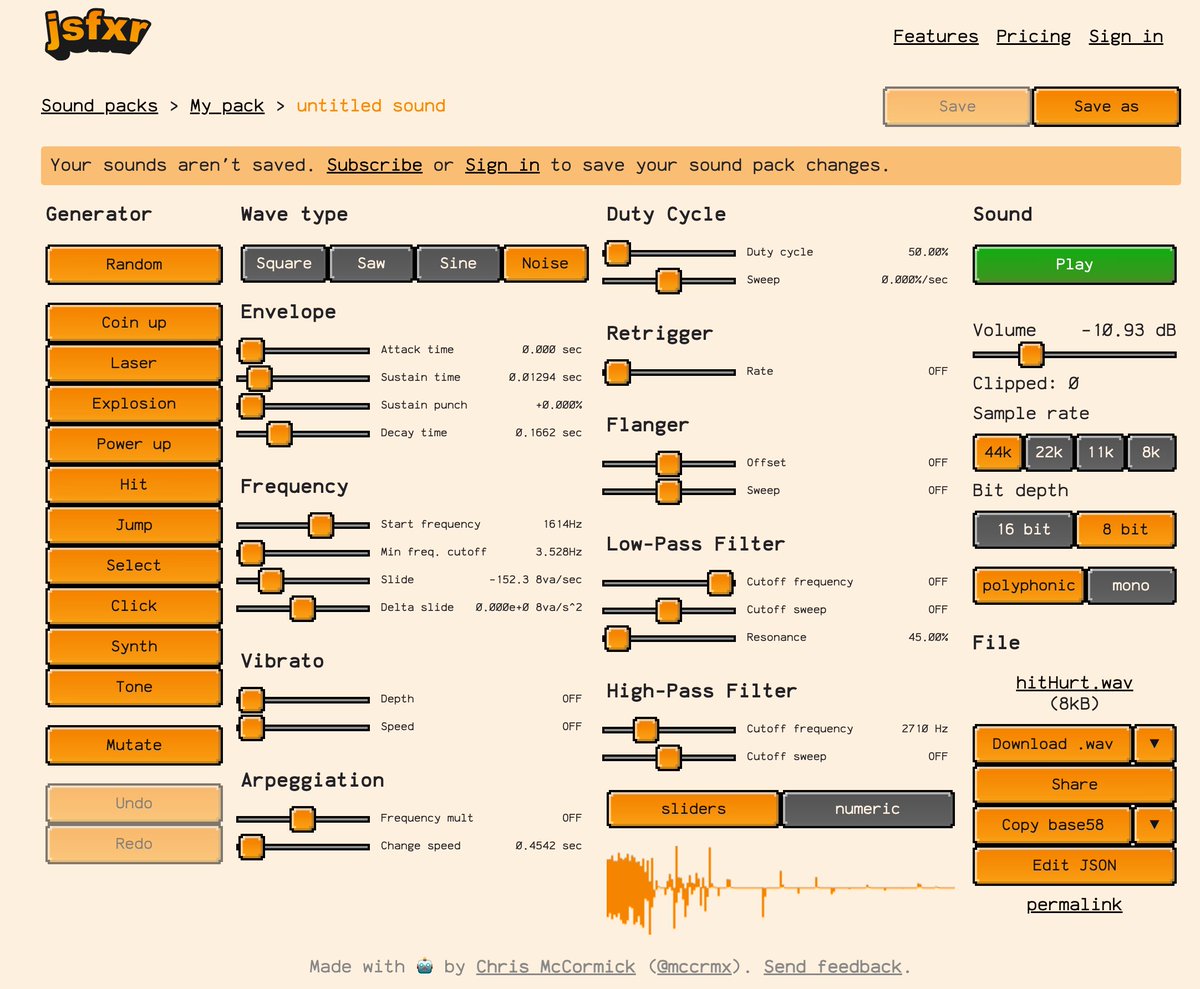Generate a Hit sound
The height and width of the screenshot is (989, 1200).
click(134, 484)
